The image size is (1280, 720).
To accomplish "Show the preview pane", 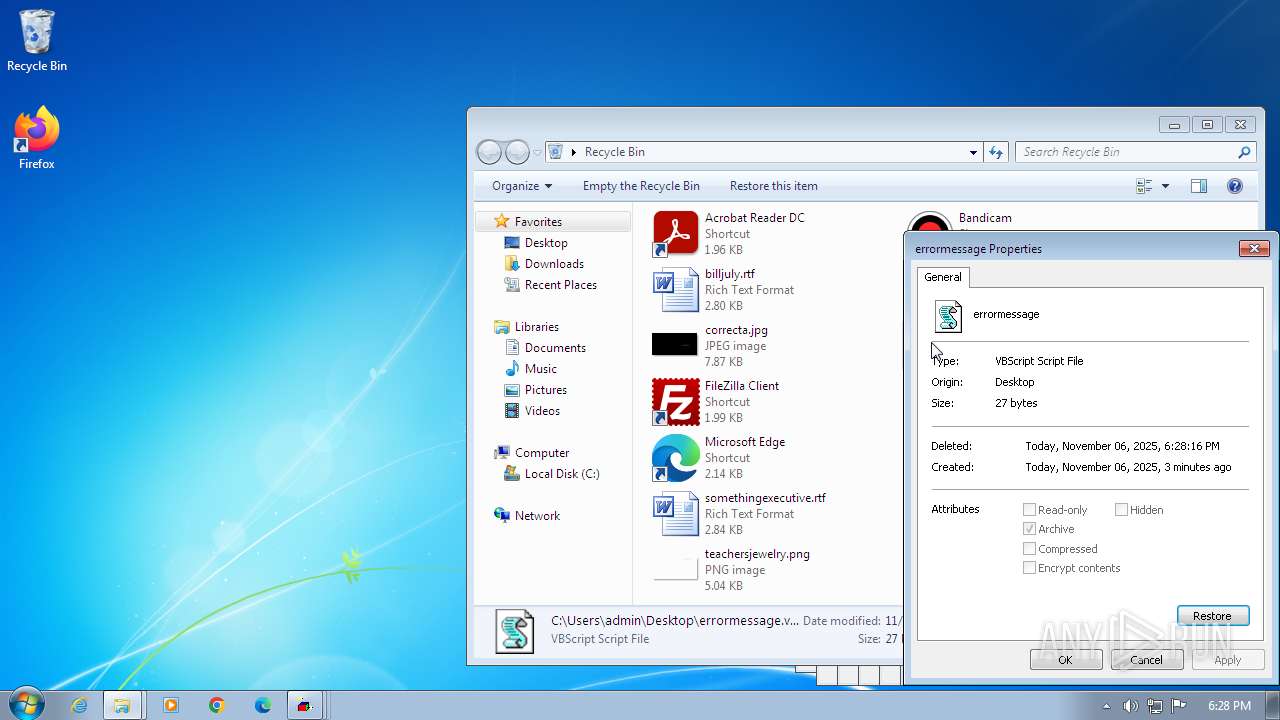I will point(1199,186).
